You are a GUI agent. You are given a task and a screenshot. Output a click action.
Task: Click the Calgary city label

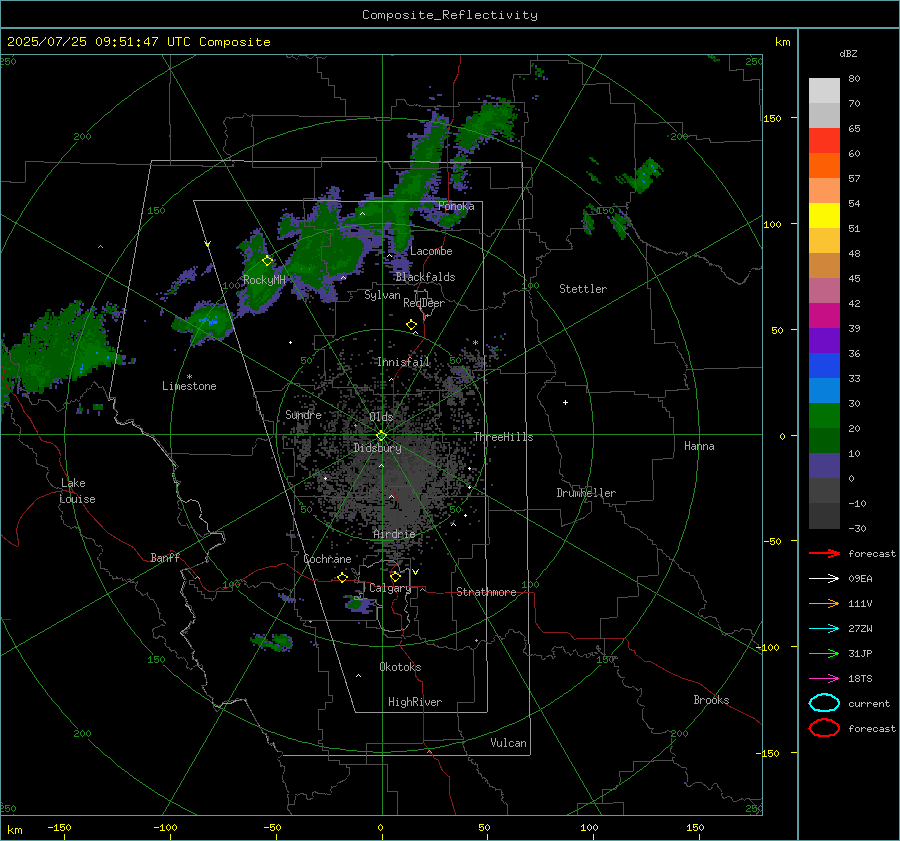point(390,588)
